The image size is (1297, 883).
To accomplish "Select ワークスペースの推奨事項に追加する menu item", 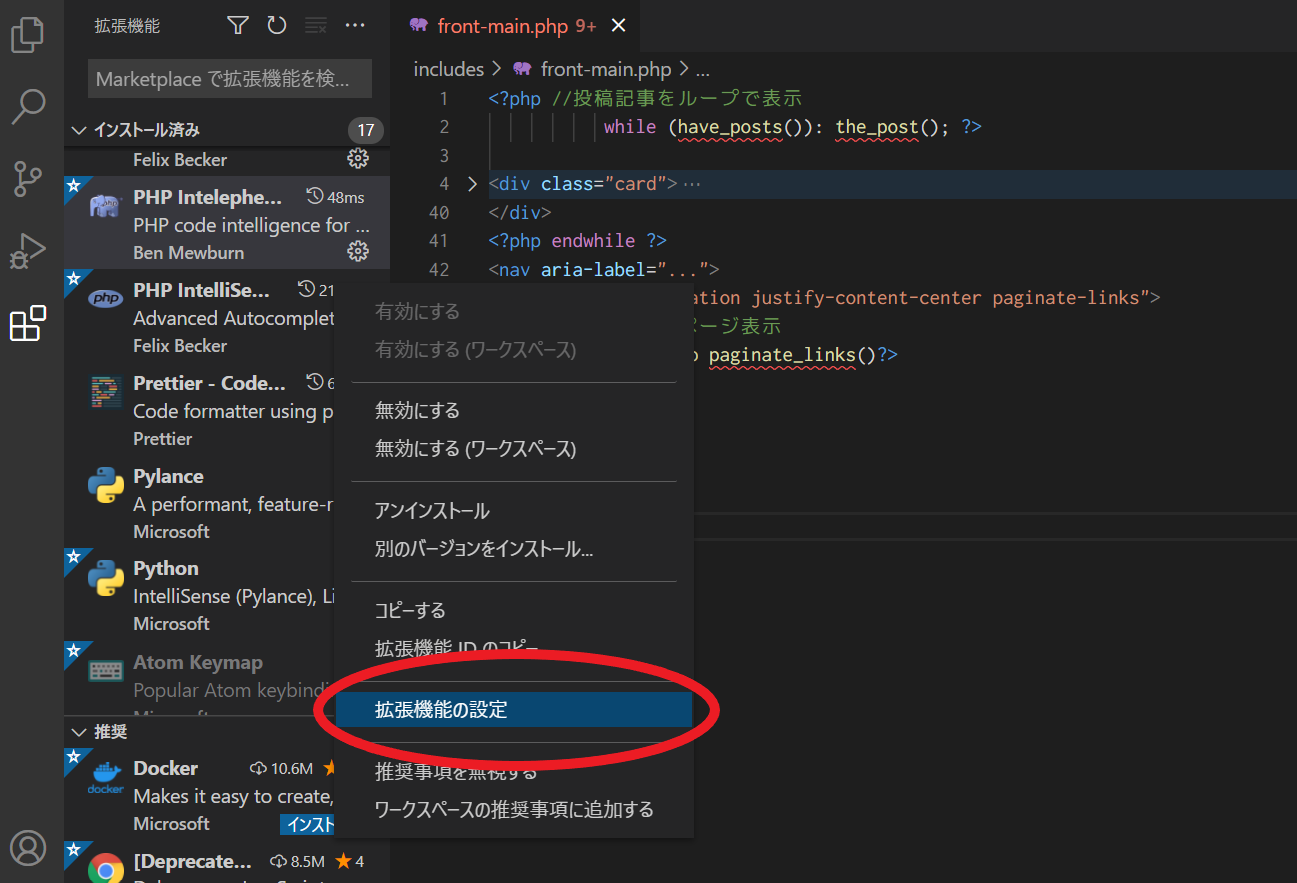I will click(x=514, y=809).
